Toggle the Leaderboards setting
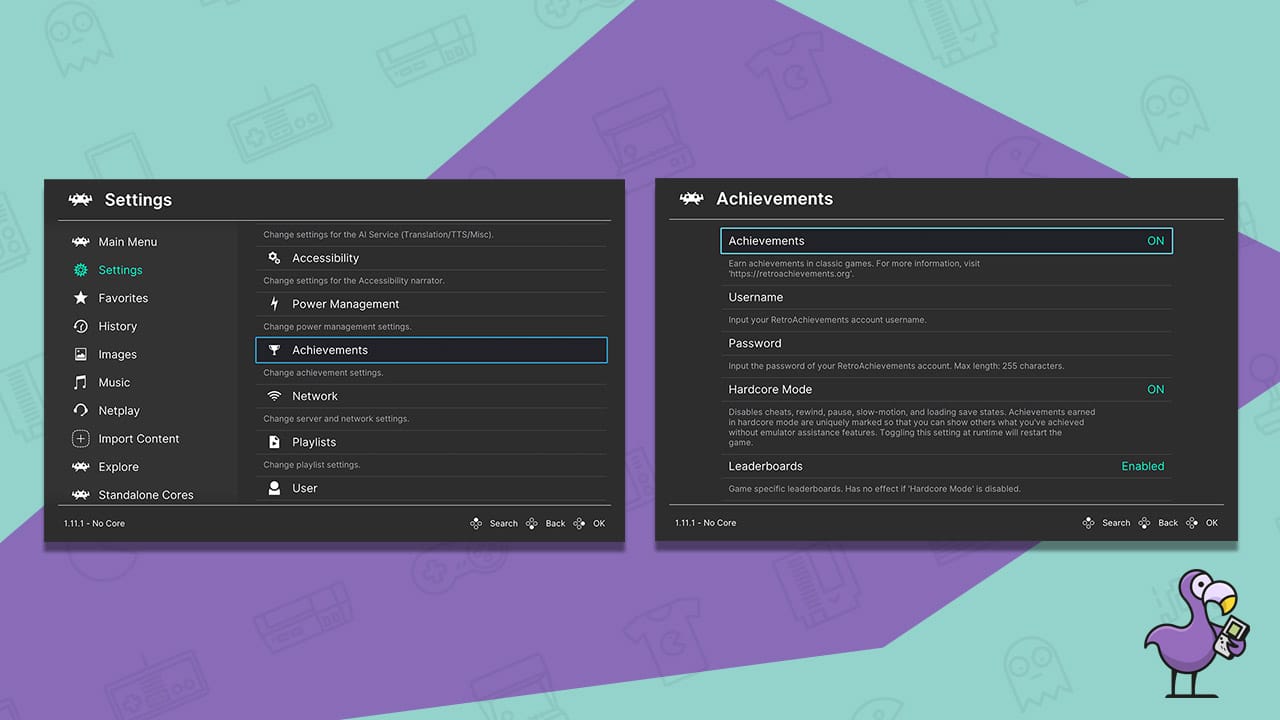Viewport: 1280px width, 720px height. click(1142, 466)
